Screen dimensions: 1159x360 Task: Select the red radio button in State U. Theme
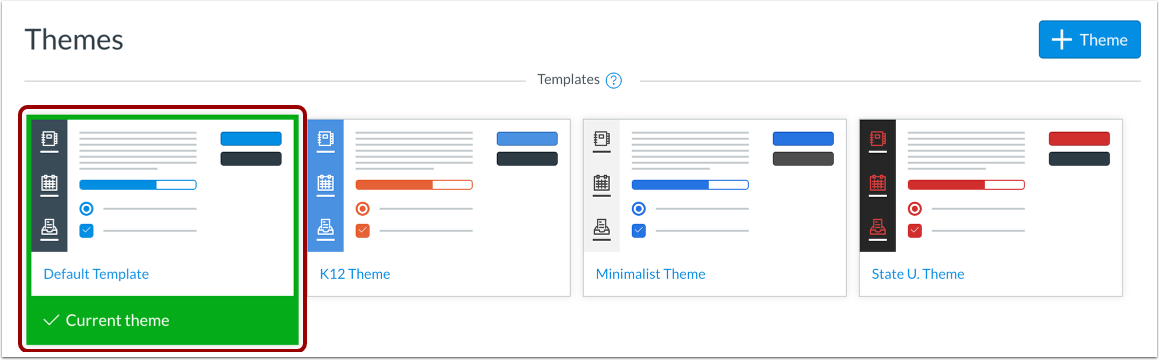tap(915, 209)
